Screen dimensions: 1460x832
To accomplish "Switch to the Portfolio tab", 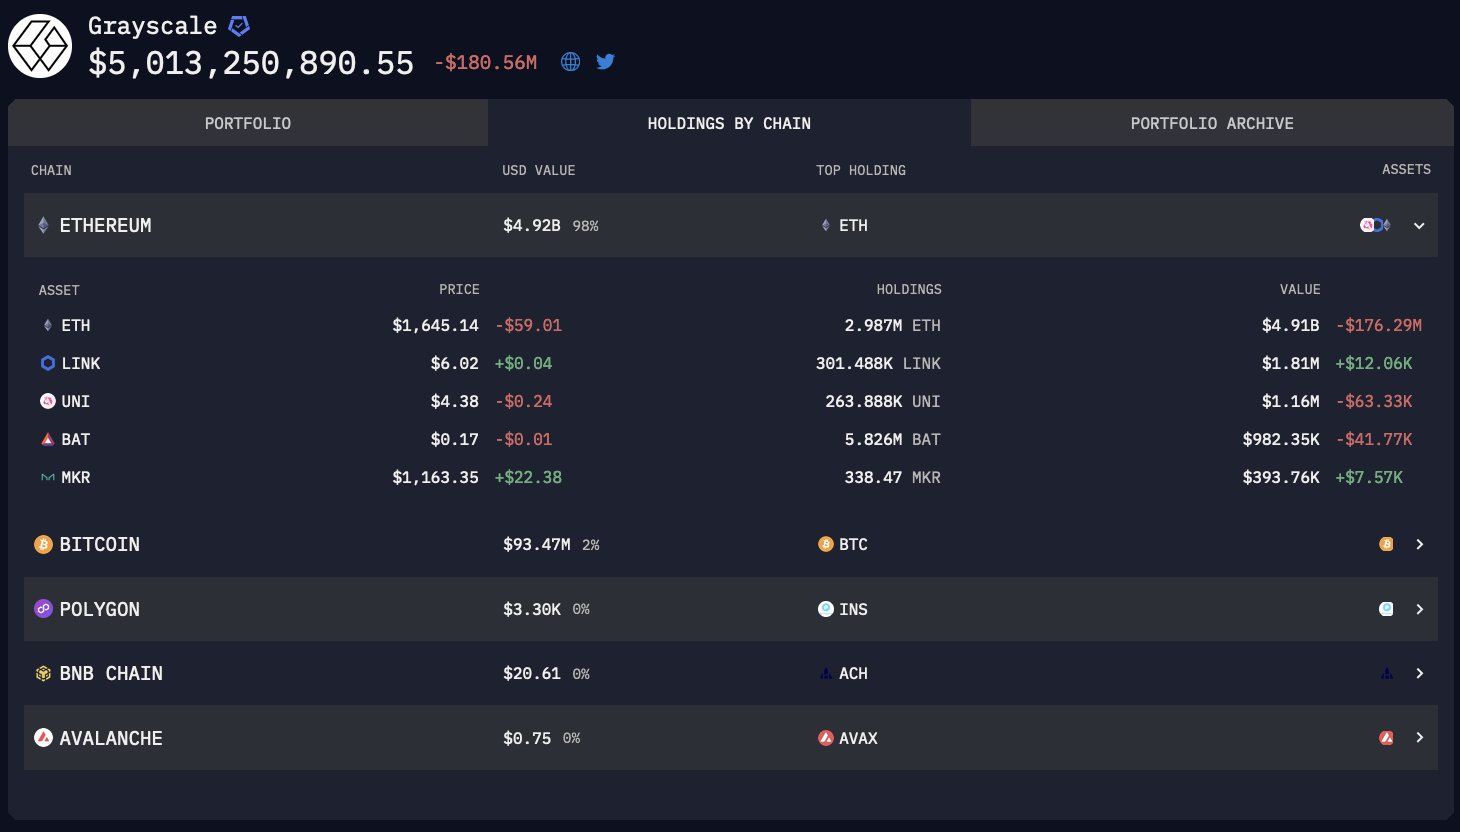I will (248, 123).
